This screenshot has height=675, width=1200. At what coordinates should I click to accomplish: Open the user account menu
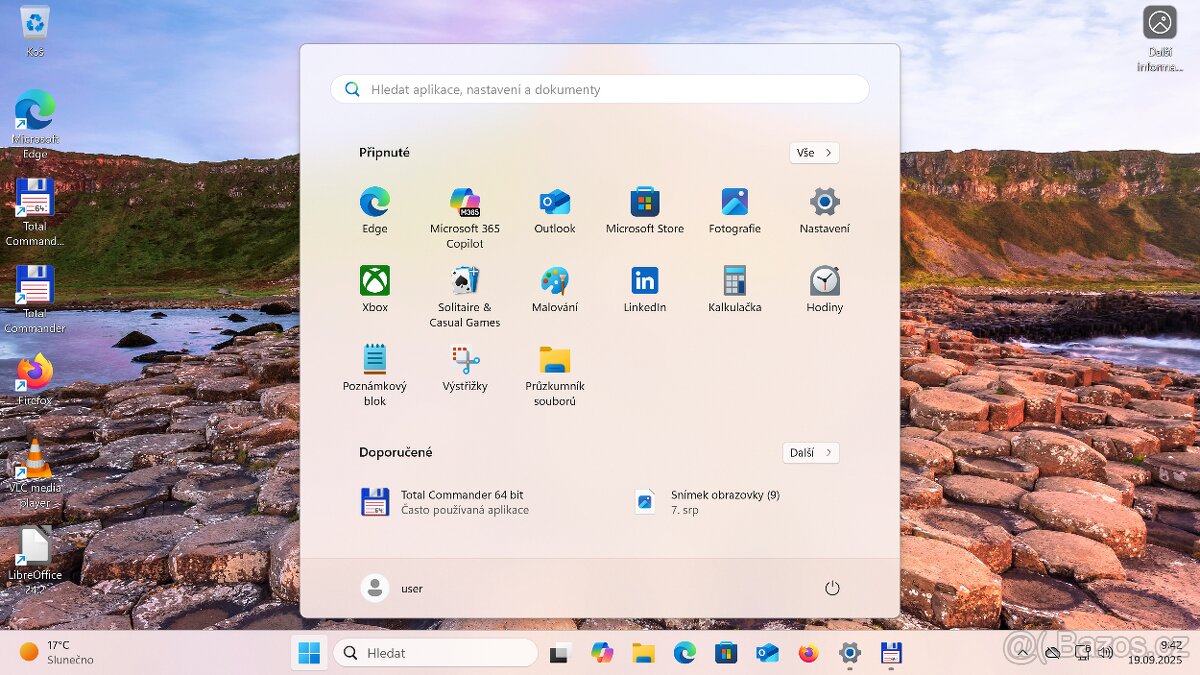(x=392, y=588)
